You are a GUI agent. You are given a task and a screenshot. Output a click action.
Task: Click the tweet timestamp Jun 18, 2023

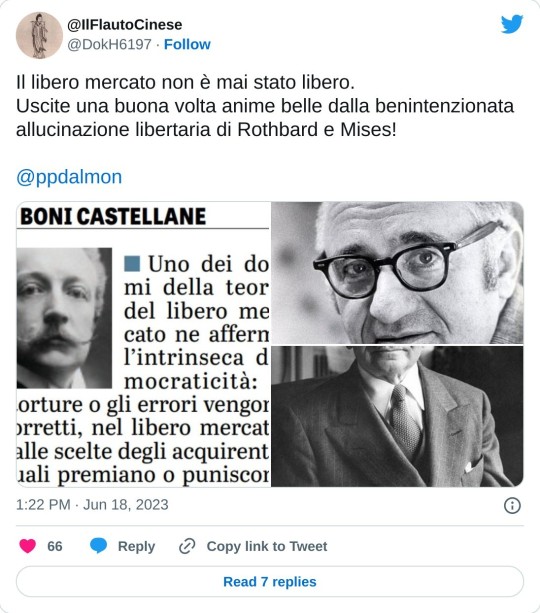click(x=92, y=505)
